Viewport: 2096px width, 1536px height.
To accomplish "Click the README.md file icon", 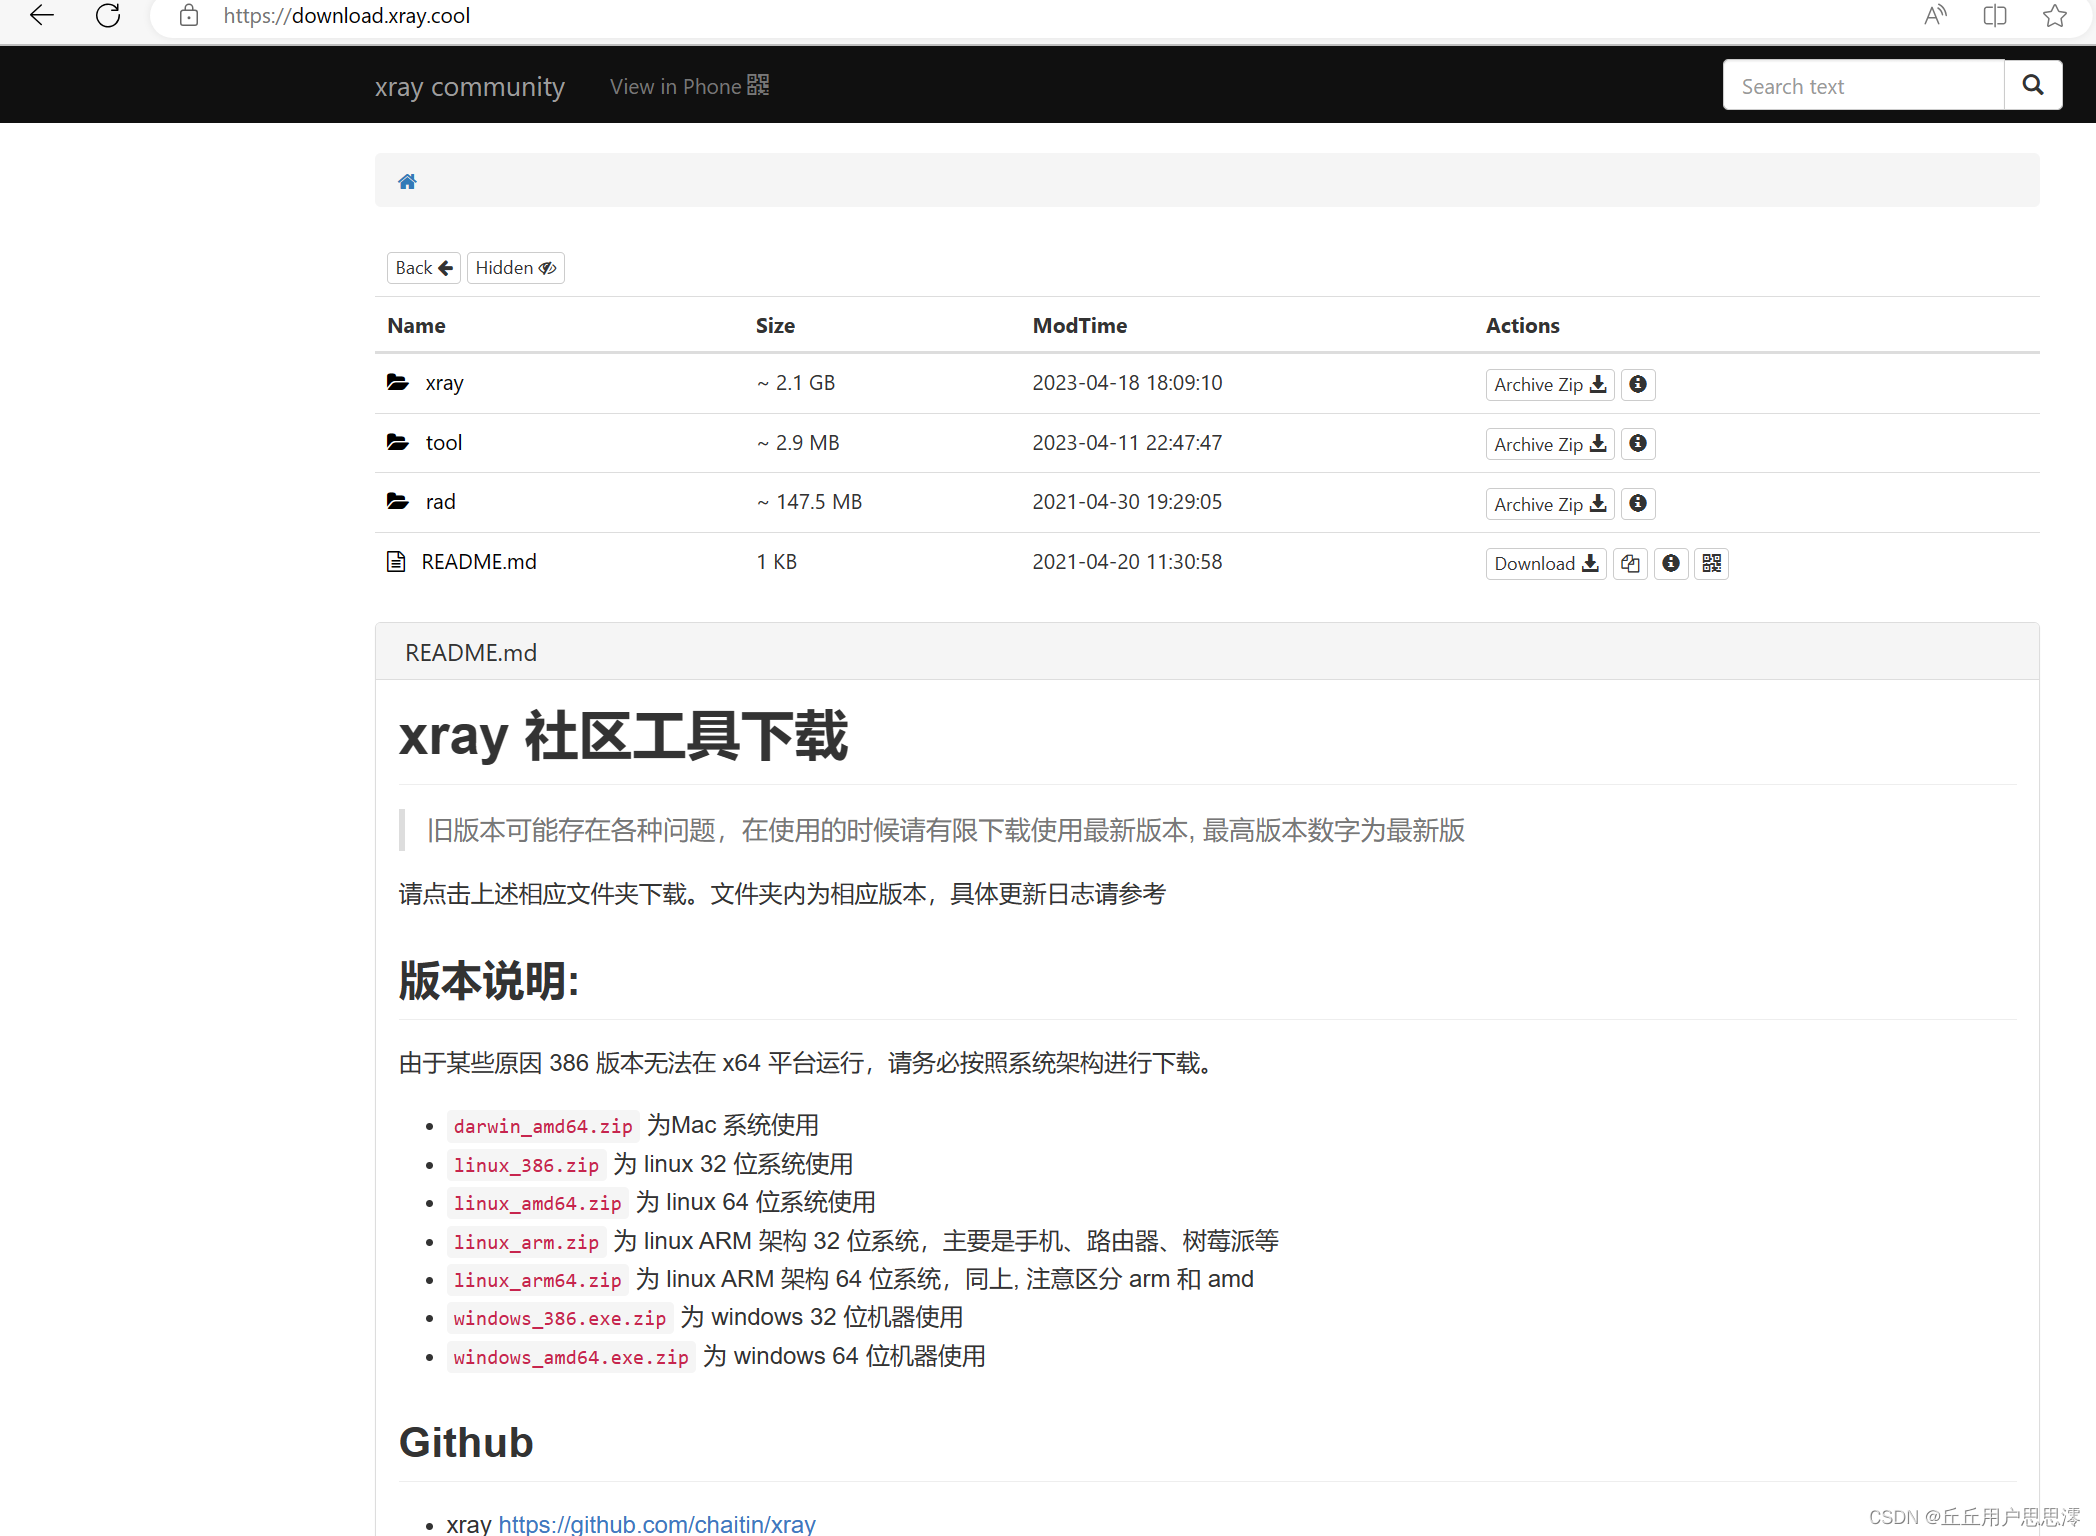I will tap(396, 561).
